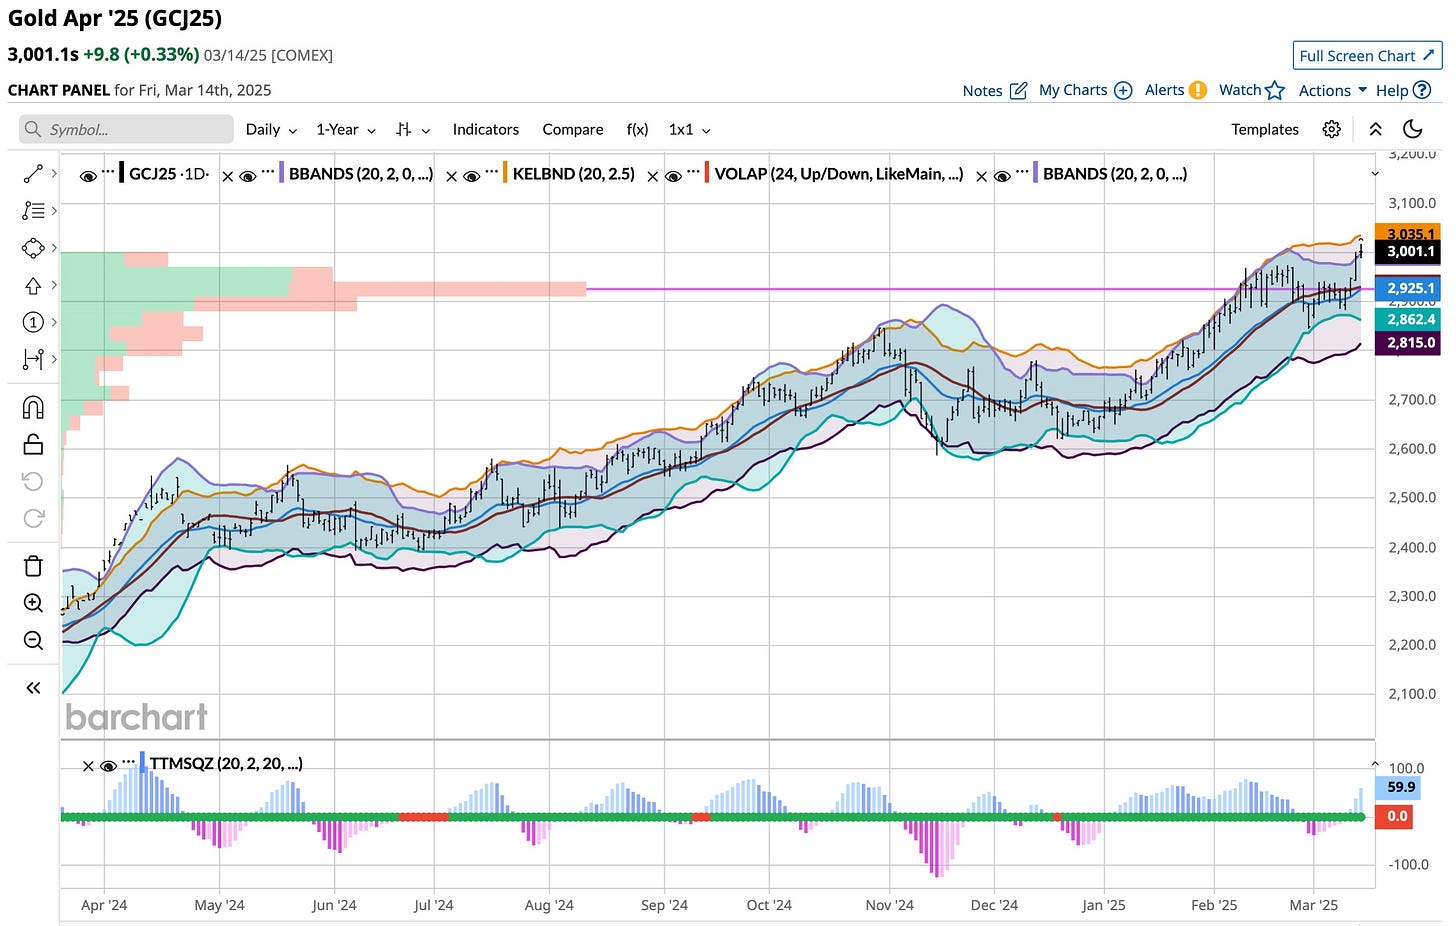Select the shapes drawing tool
Image resolution: width=1456 pixels, height=926 pixels.
33,247
